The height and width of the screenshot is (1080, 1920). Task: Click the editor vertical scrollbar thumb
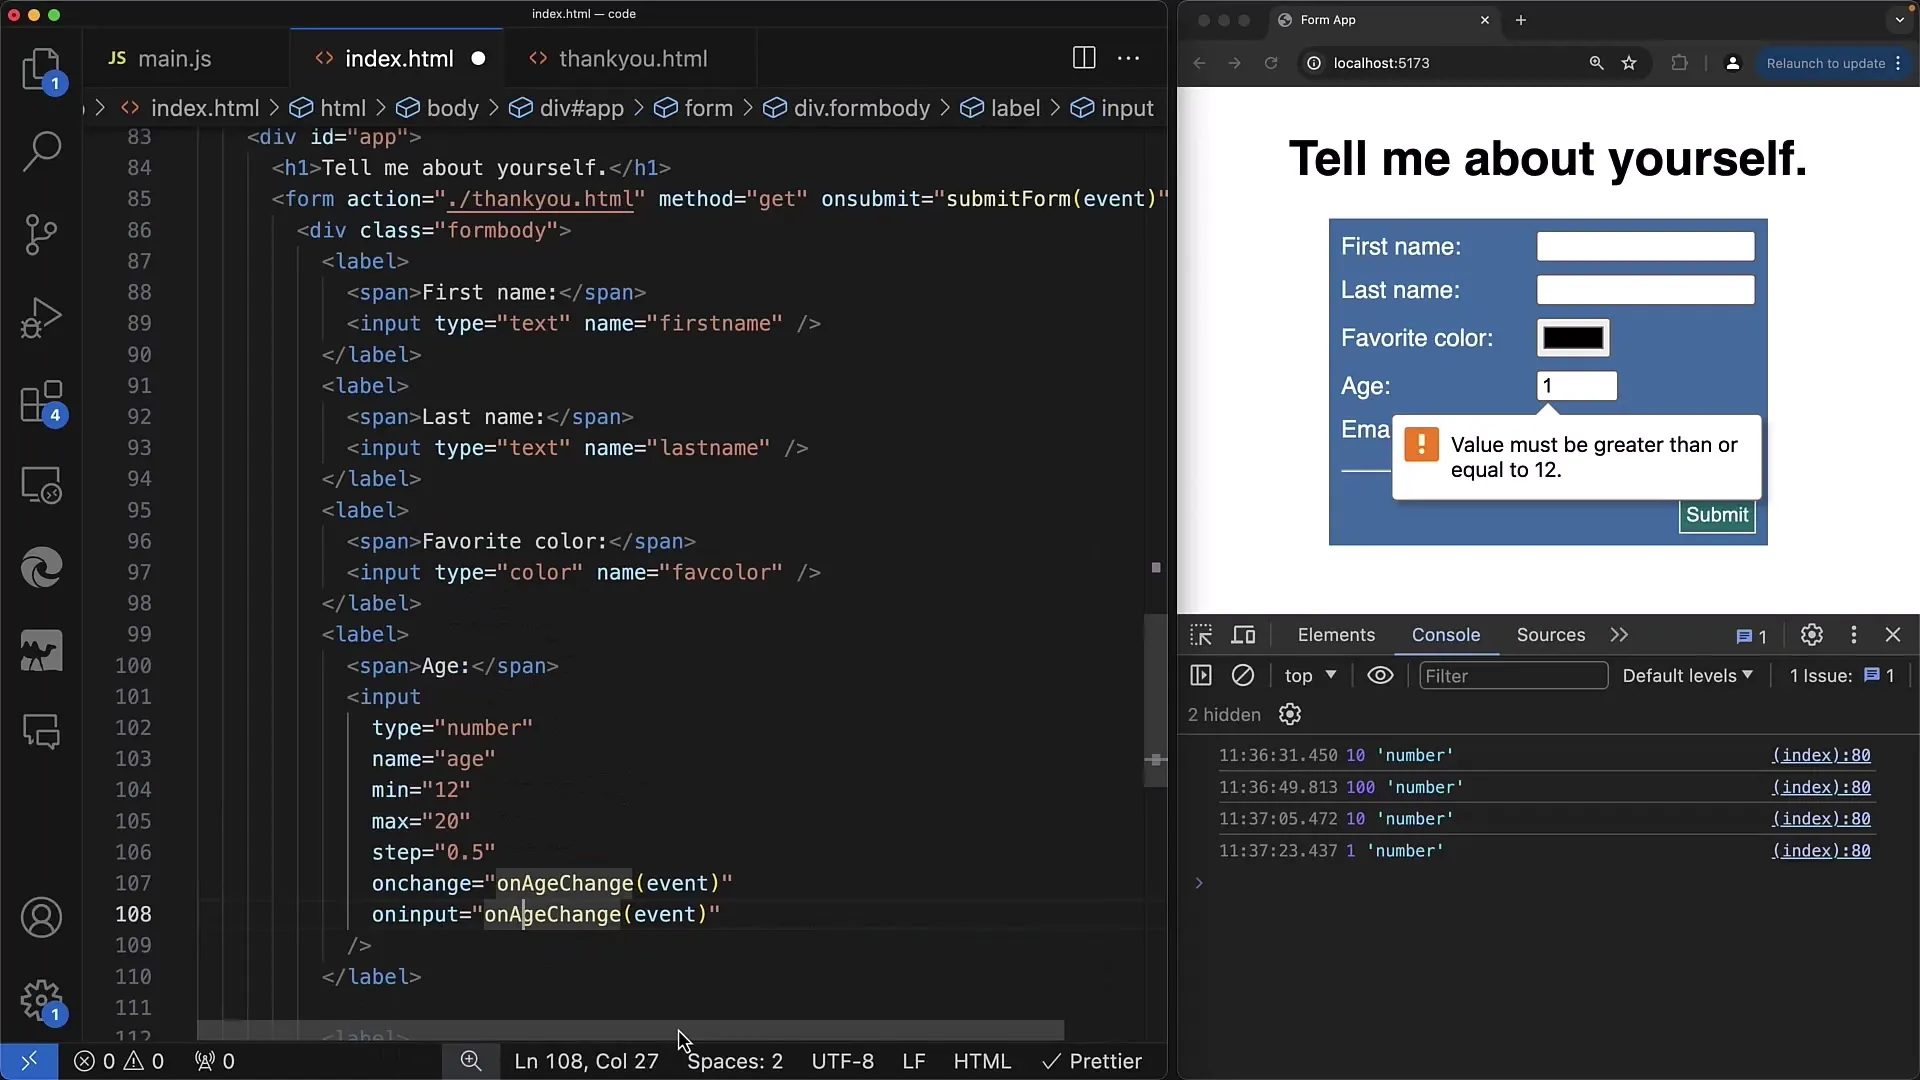(x=1155, y=700)
